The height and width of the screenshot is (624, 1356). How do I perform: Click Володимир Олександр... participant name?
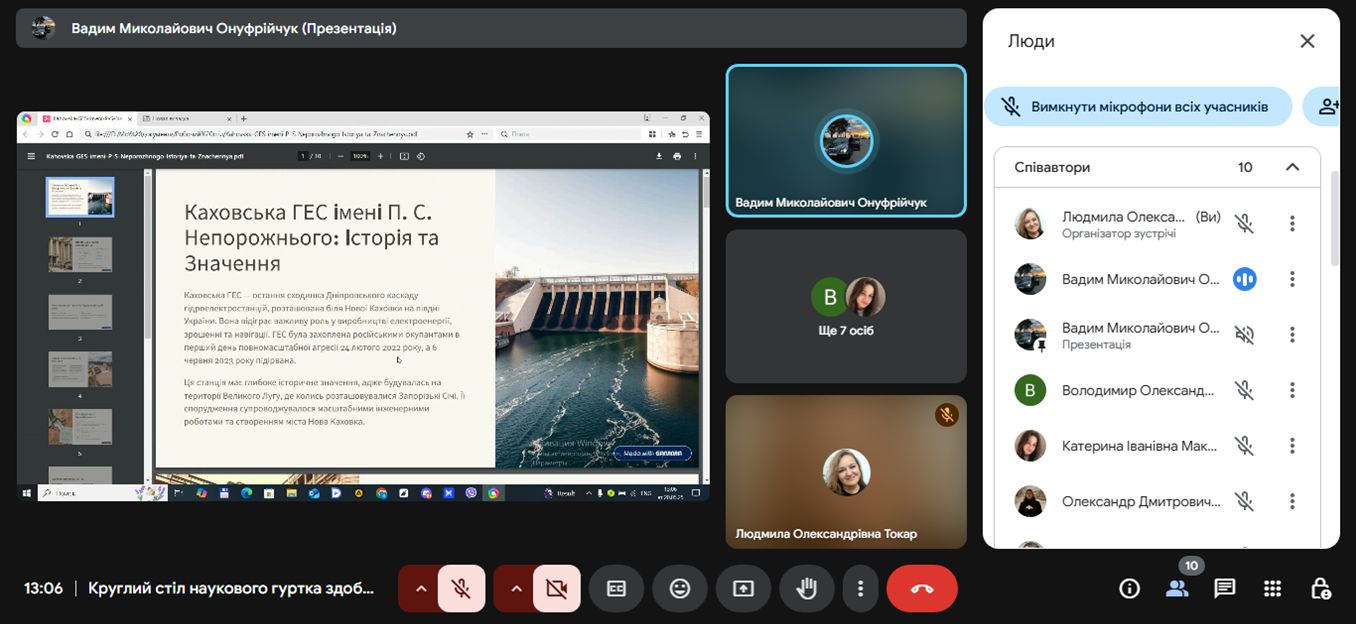click(1139, 390)
